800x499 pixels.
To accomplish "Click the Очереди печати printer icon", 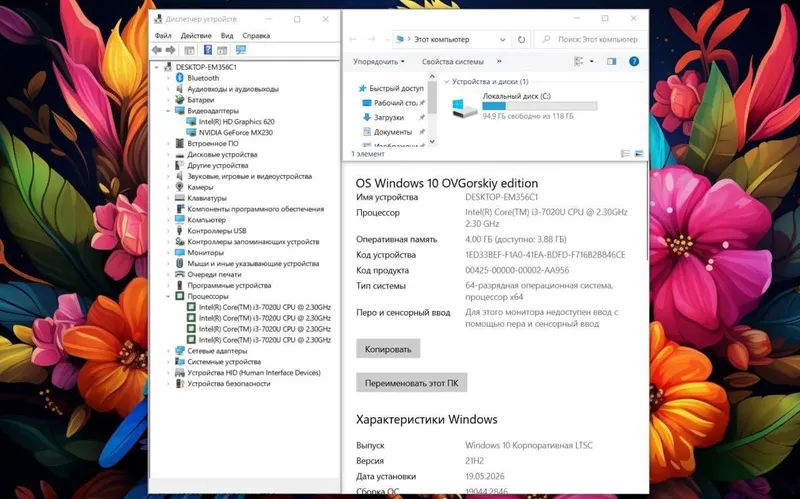I will coord(180,274).
